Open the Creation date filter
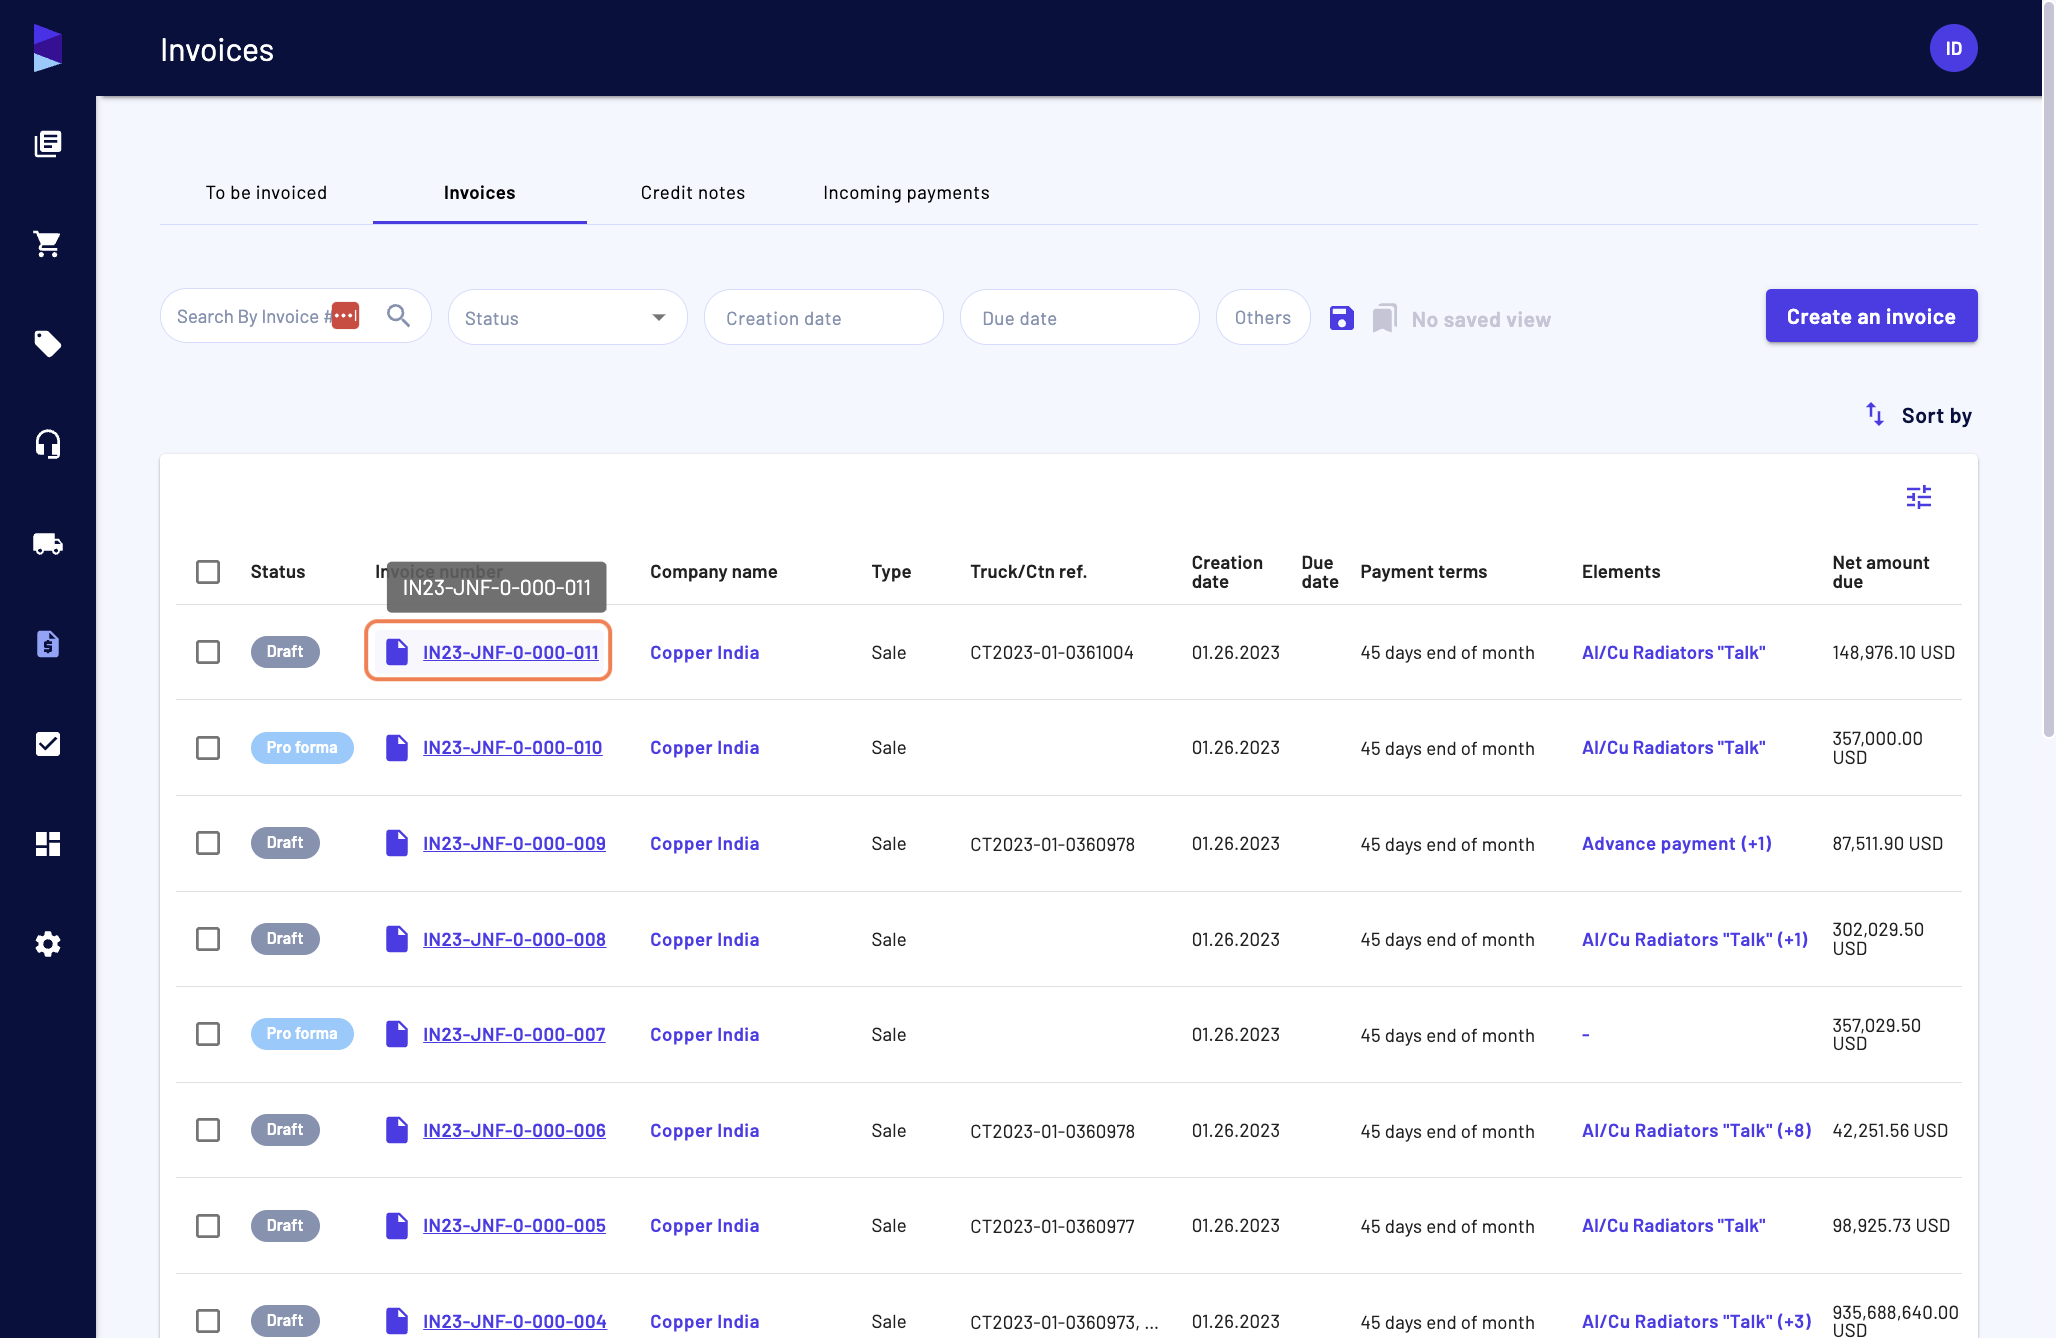Viewport: 2056px width, 1338px height. (823, 317)
